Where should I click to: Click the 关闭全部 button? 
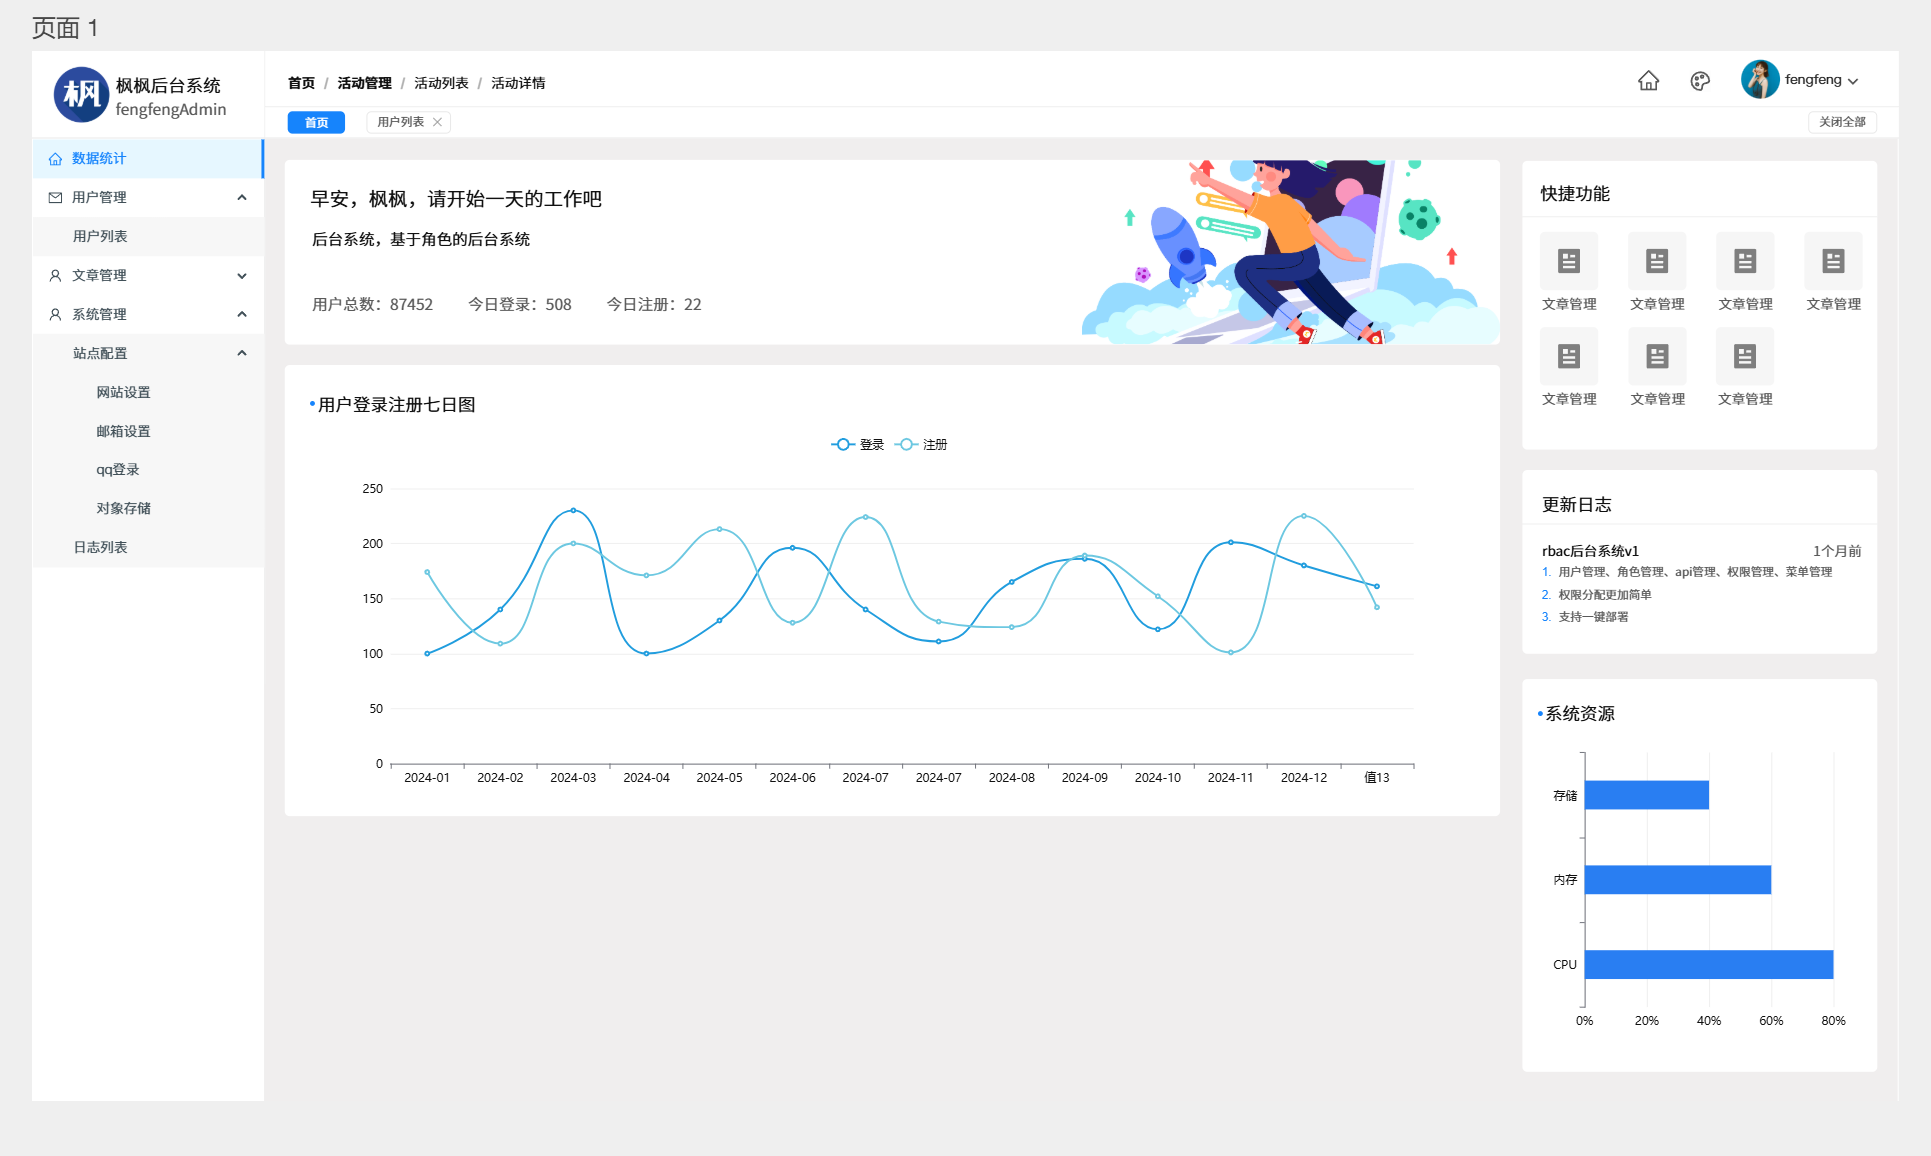point(1842,122)
